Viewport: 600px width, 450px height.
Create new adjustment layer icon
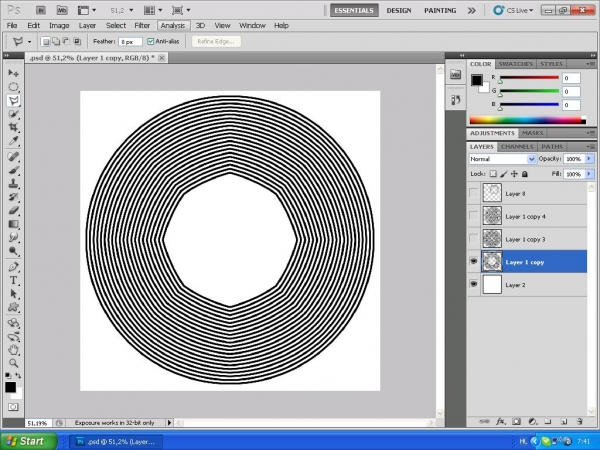(x=532, y=421)
